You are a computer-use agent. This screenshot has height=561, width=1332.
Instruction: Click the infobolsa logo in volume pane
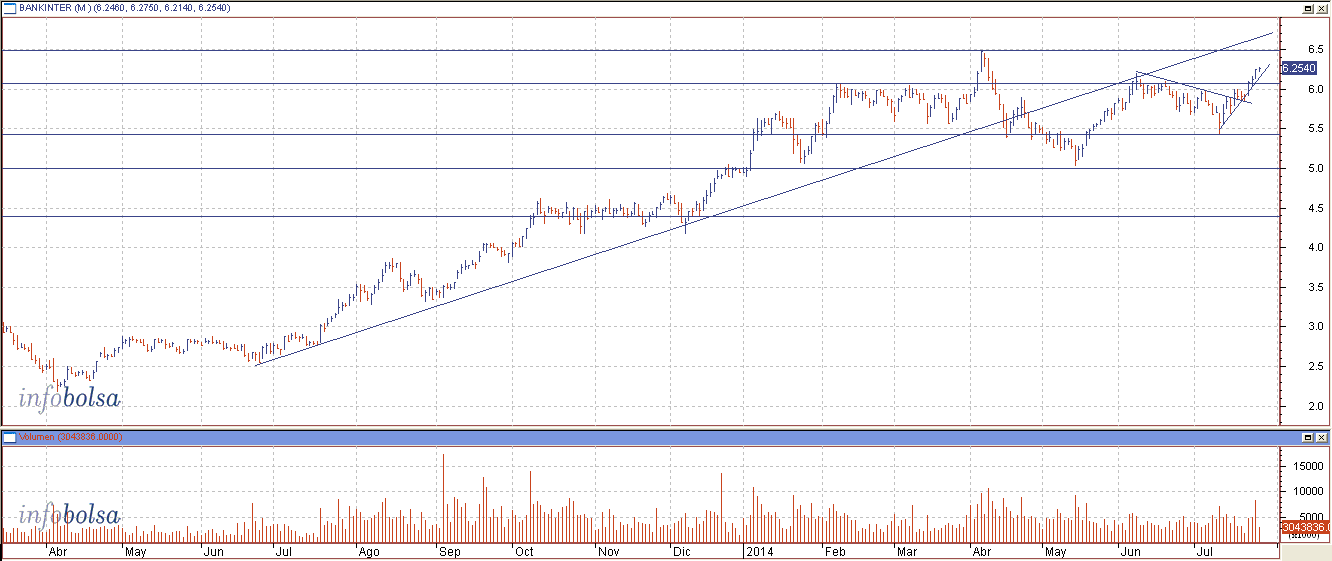point(69,516)
